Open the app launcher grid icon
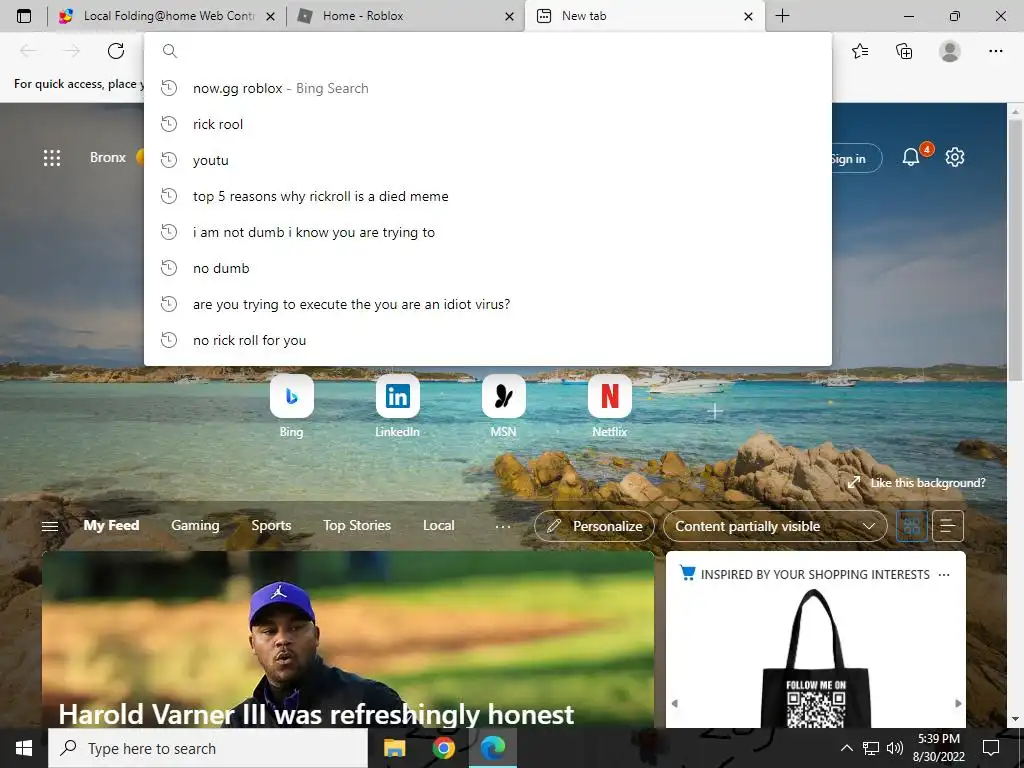1024x768 pixels. (x=52, y=158)
